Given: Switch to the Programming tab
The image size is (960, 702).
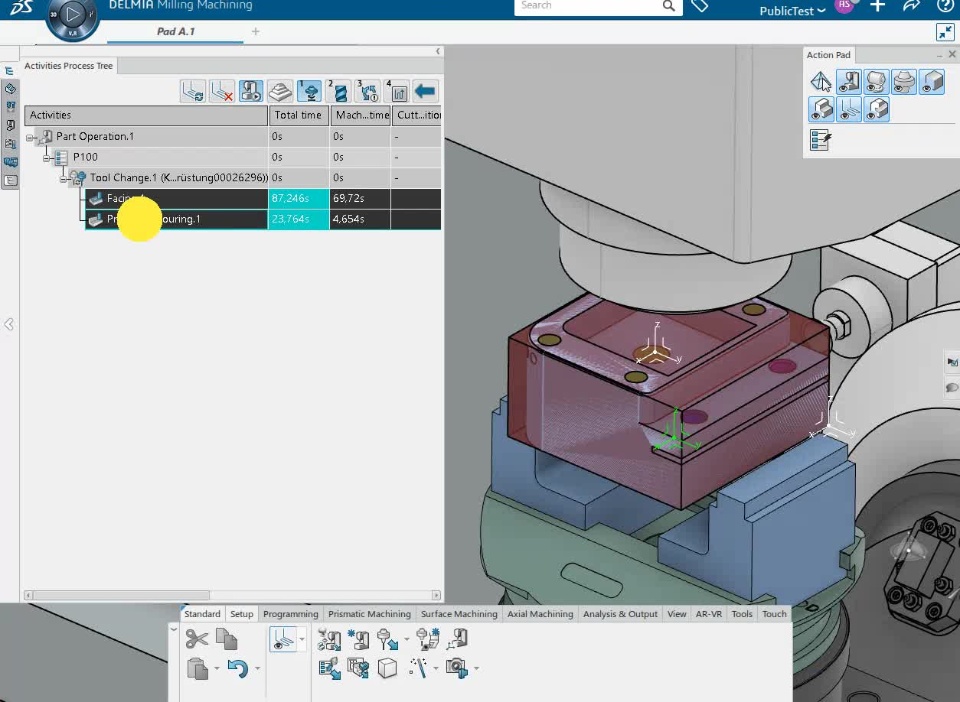Looking at the screenshot, I should coord(291,614).
